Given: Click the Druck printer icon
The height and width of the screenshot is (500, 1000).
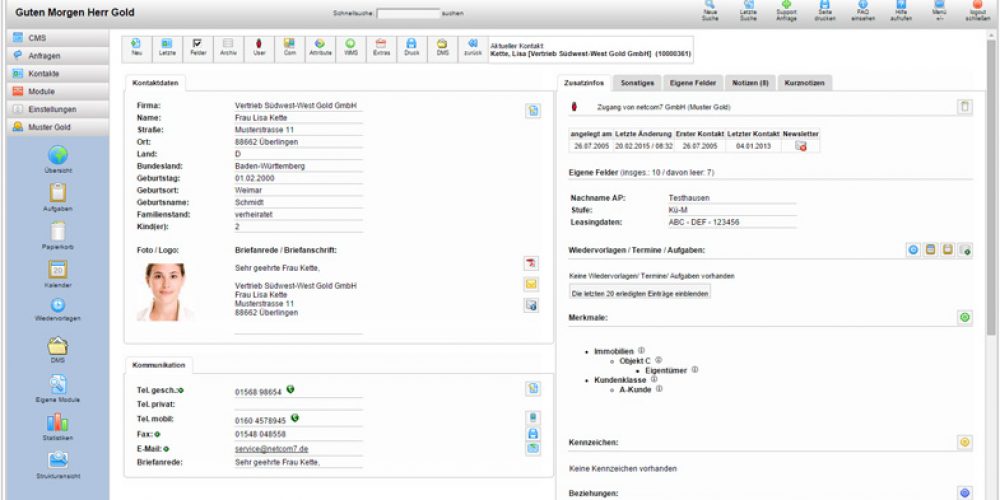Looking at the screenshot, I should pyautogui.click(x=410, y=46).
